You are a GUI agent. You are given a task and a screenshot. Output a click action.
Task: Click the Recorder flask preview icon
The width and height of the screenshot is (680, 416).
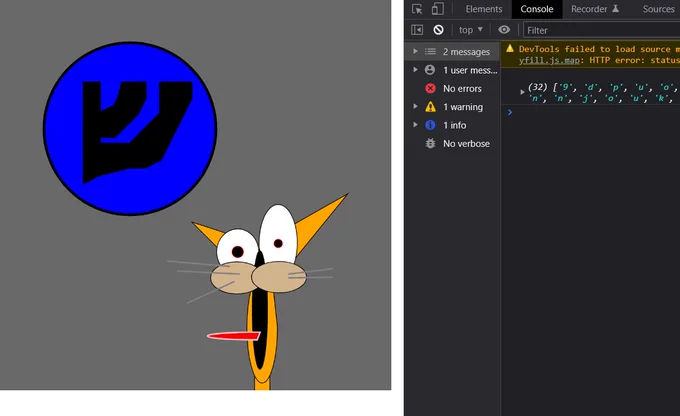615,9
